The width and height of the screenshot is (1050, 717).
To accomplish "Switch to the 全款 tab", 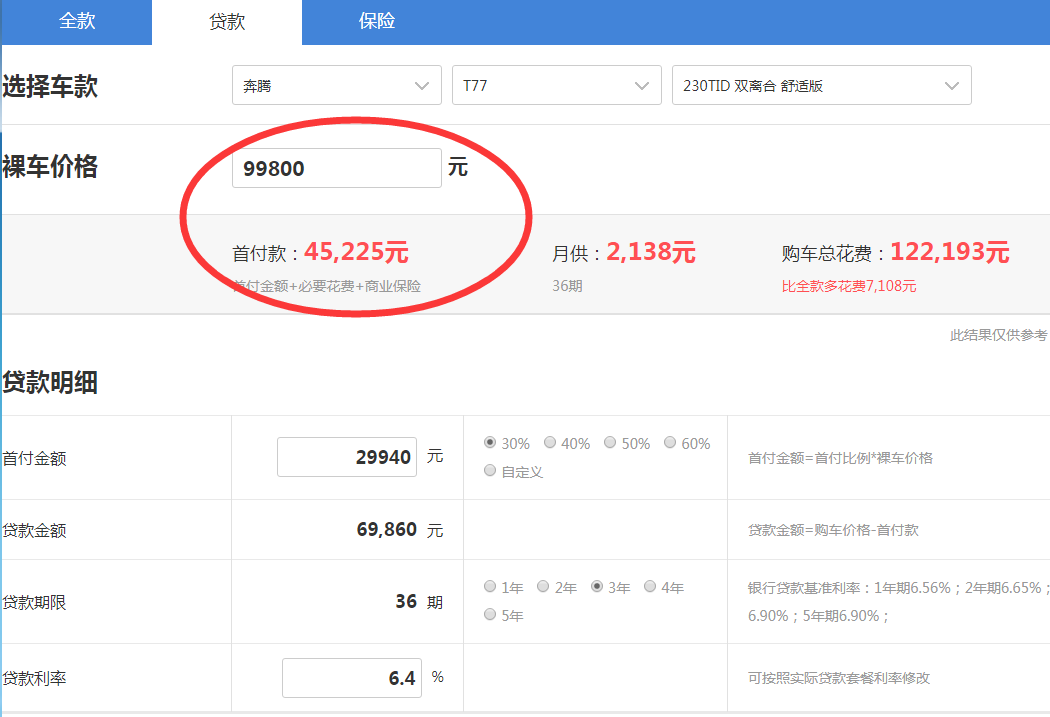I will pyautogui.click(x=77, y=22).
